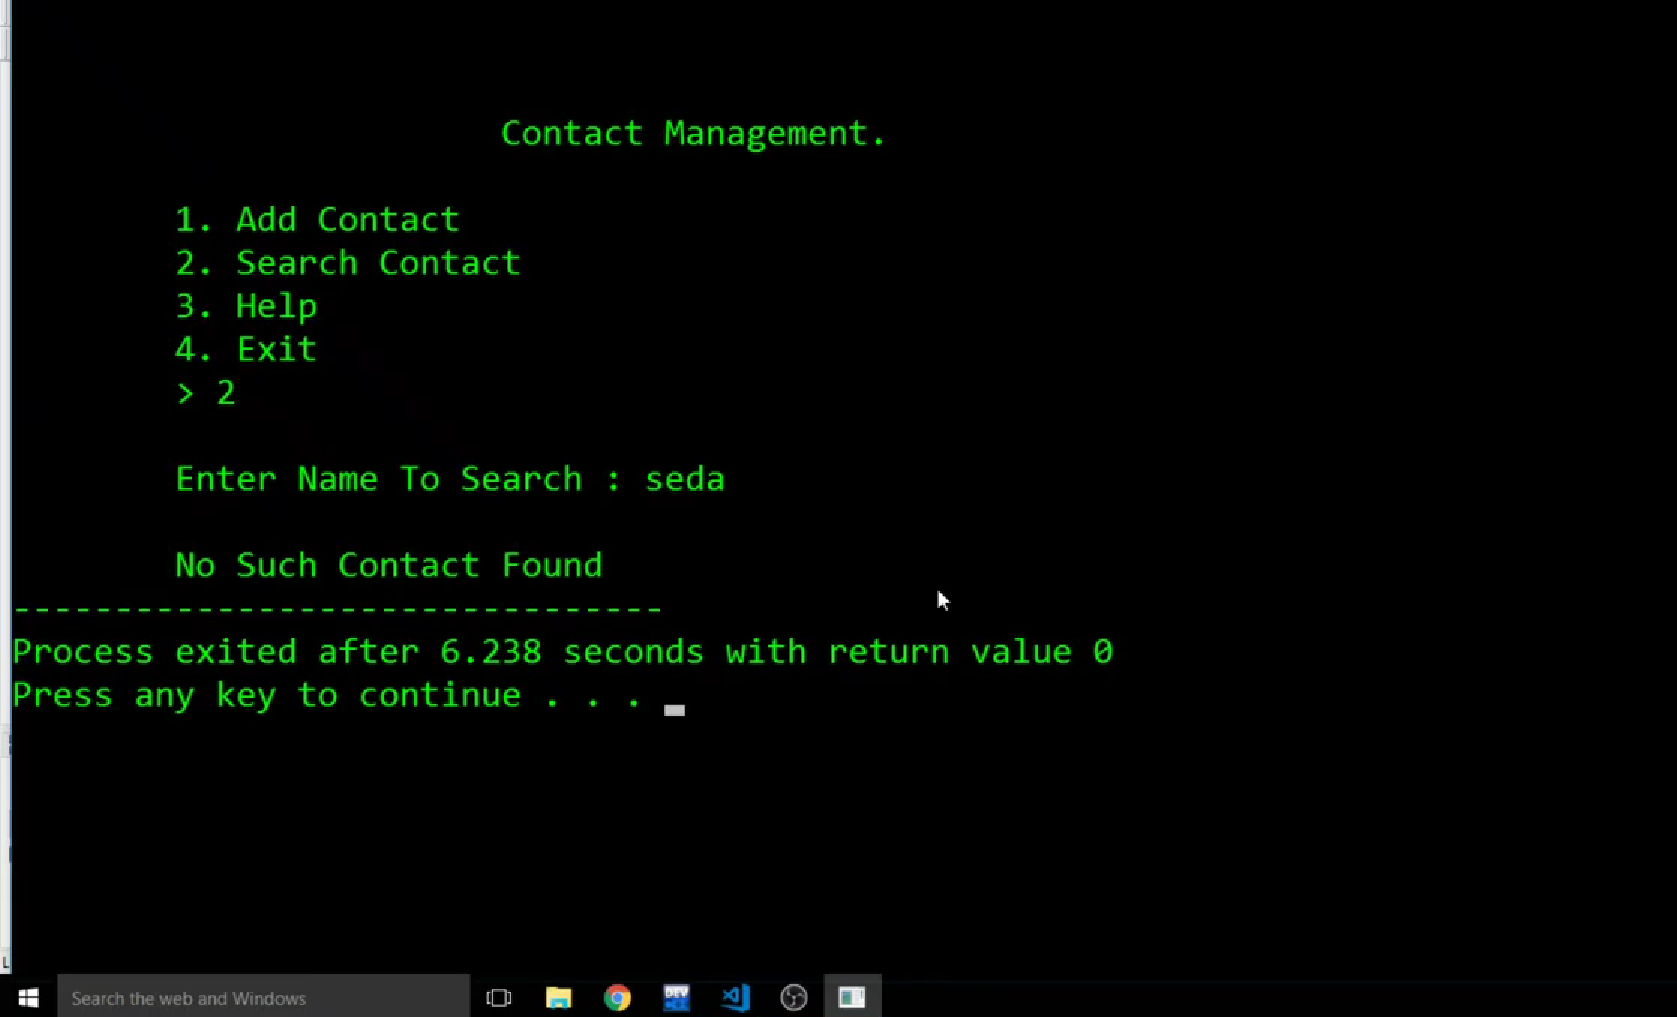Click the '3. Help' menu entry
Screen dimensions: 1677x1017
click(x=246, y=306)
